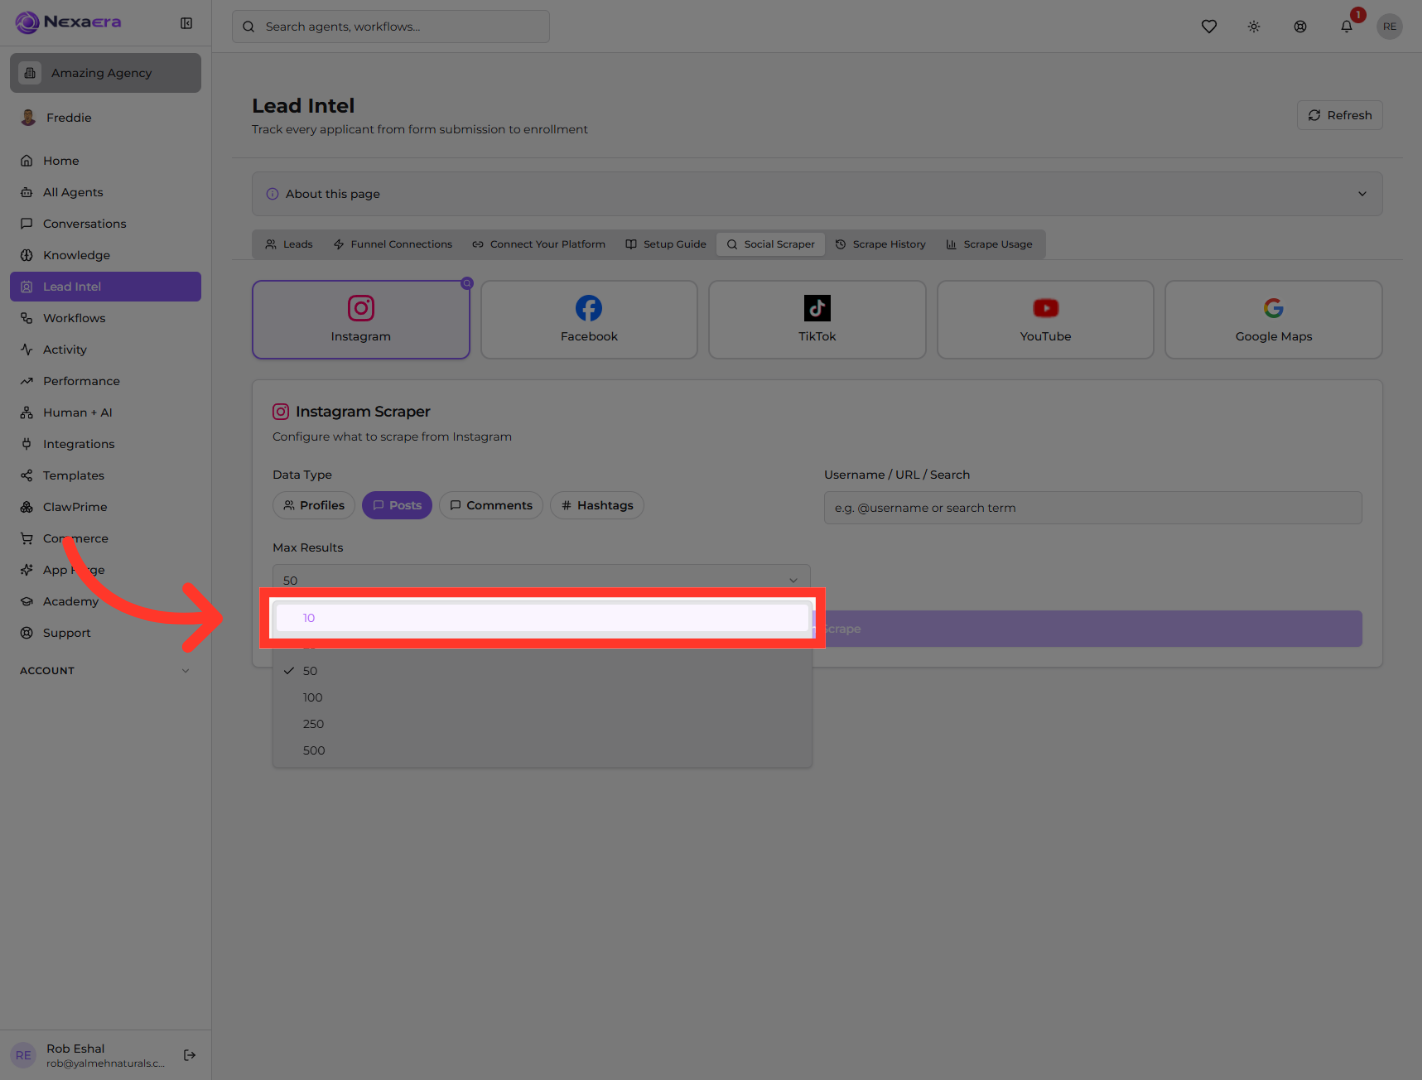The image size is (1422, 1080).
Task: Open ClawPrime in the sidebar
Action: (x=105, y=507)
